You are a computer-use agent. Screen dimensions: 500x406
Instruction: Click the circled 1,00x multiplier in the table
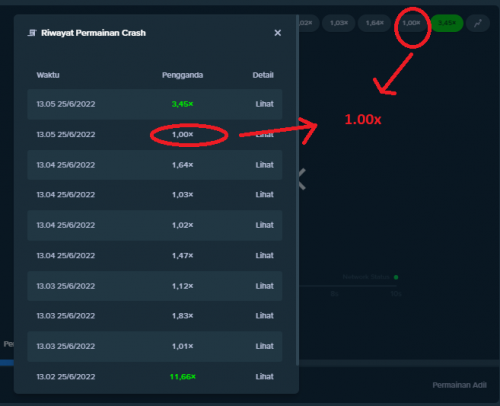pyautogui.click(x=182, y=135)
